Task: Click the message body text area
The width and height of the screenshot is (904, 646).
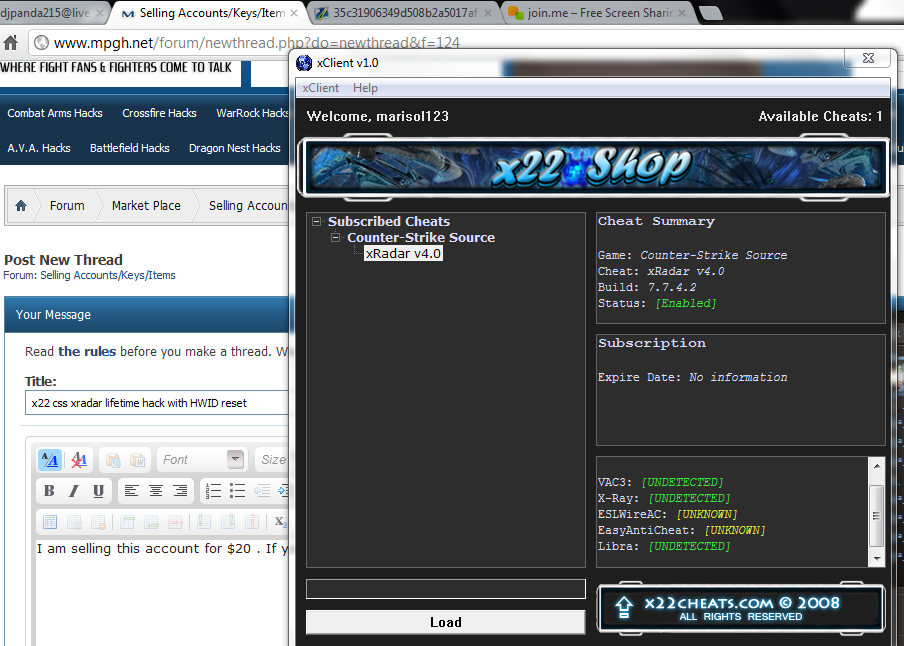Action: point(163,593)
